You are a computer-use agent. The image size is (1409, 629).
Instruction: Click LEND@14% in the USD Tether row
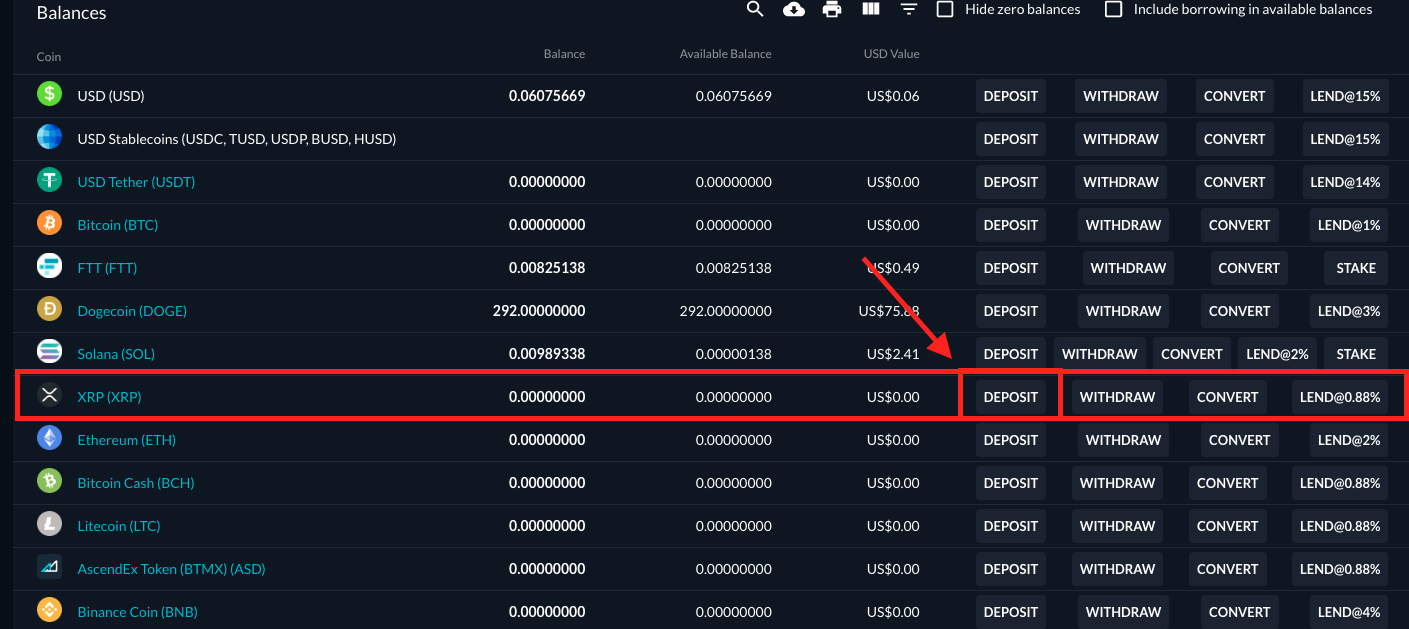(x=1345, y=182)
